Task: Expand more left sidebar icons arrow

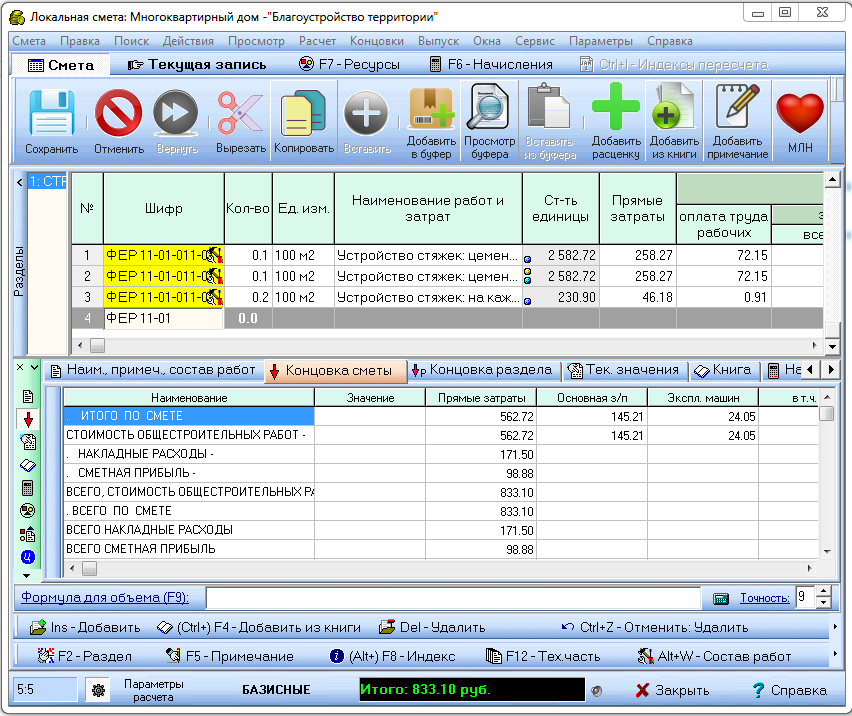Action: [x=27, y=576]
